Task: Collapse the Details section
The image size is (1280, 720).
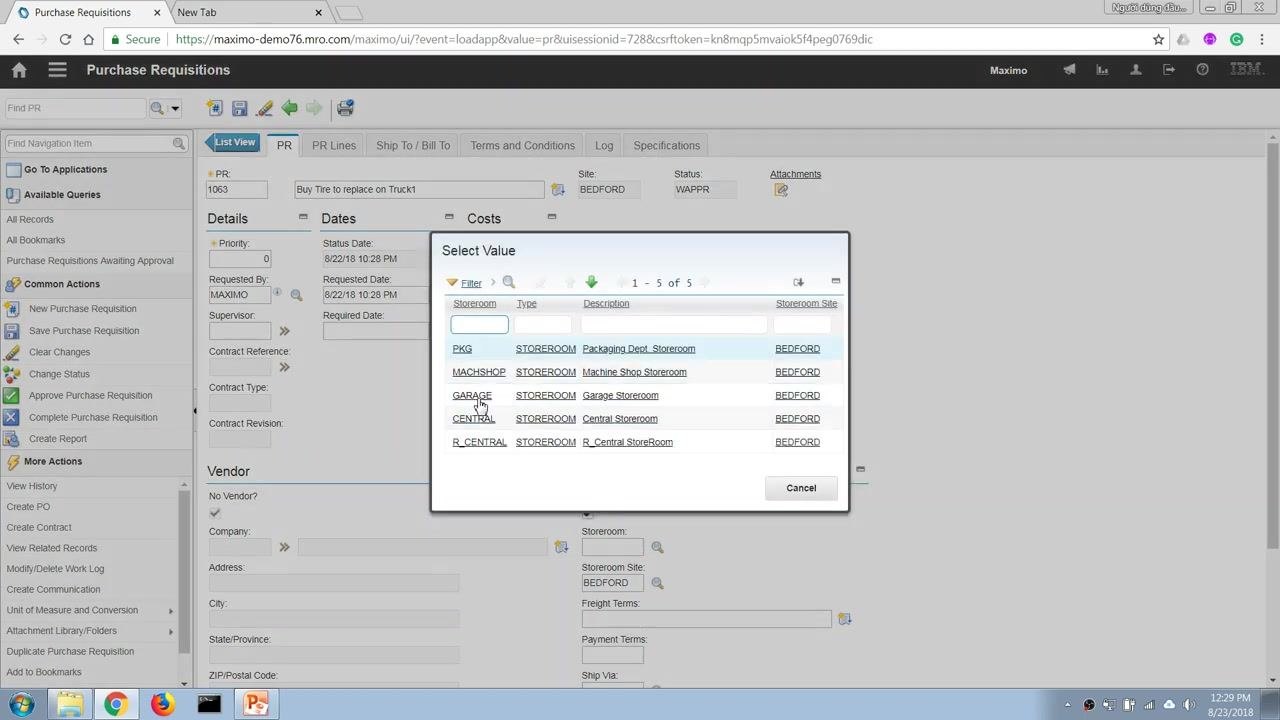Action: [x=303, y=217]
